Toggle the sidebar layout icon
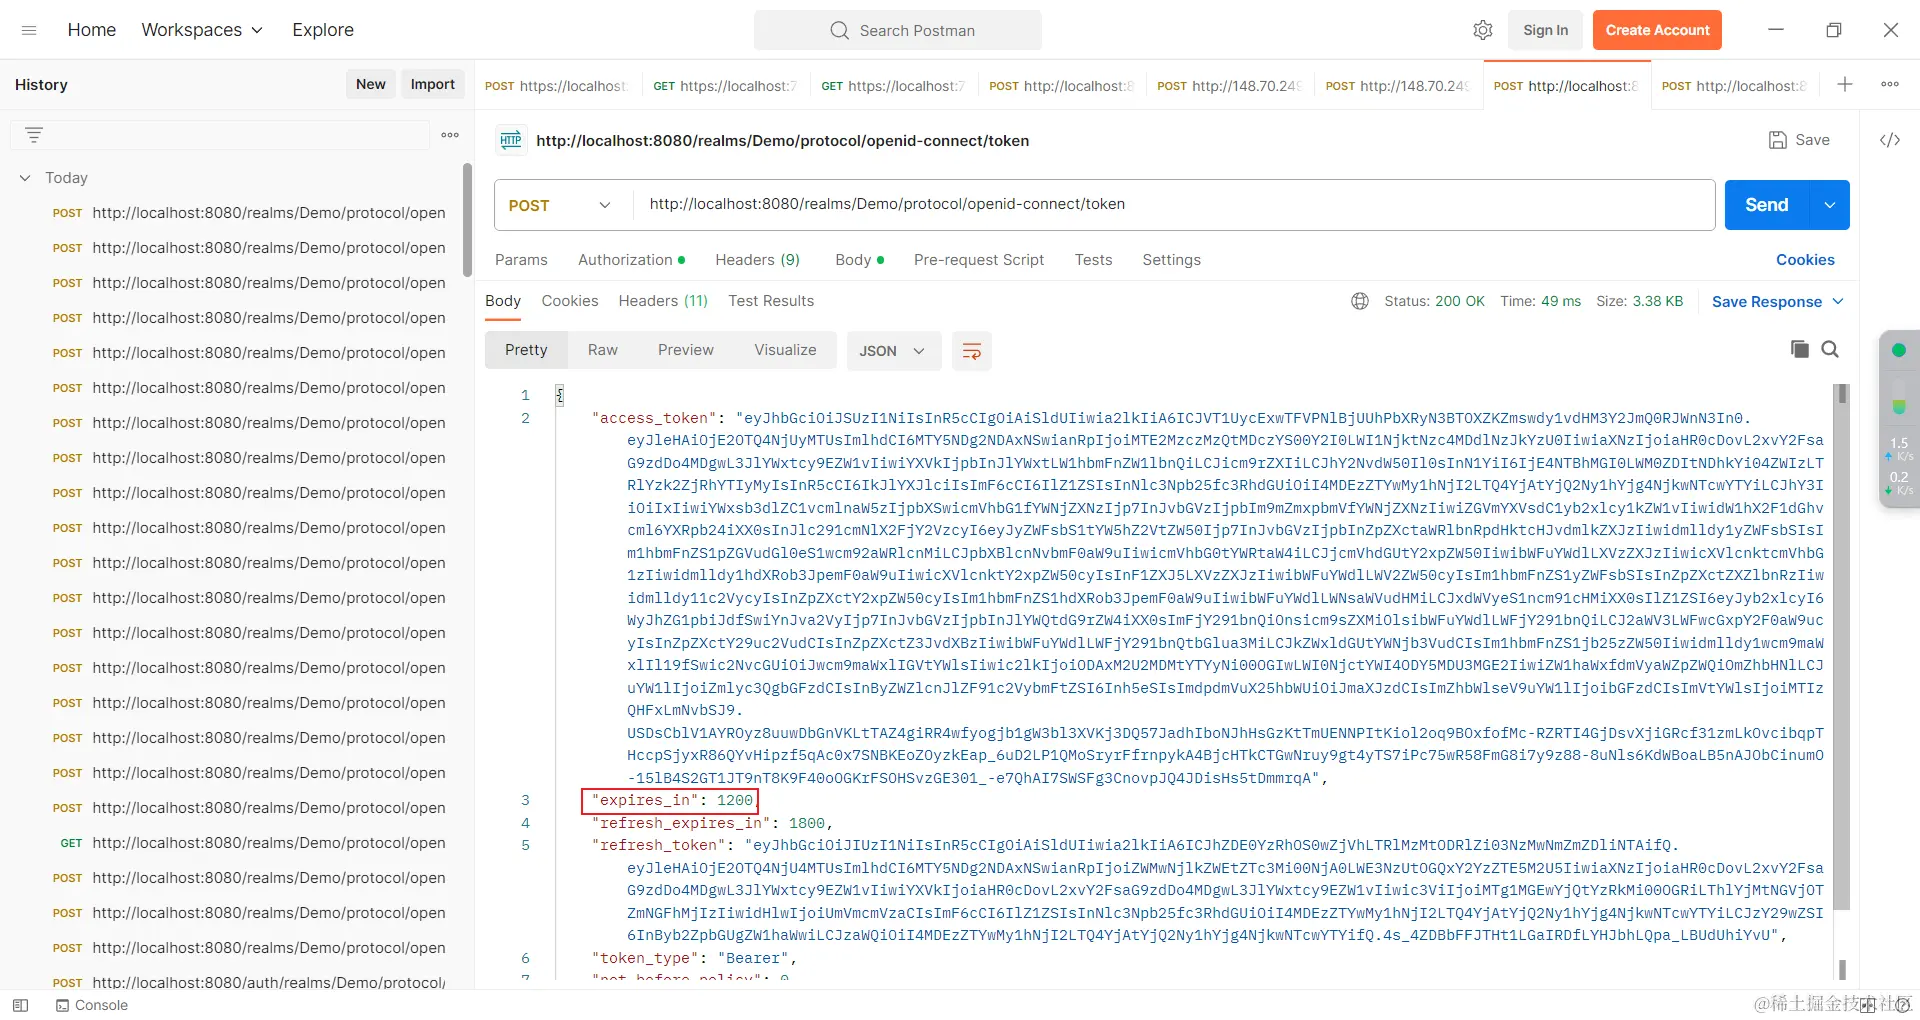This screenshot has height=1020, width=1920. pyautogui.click(x=20, y=1005)
